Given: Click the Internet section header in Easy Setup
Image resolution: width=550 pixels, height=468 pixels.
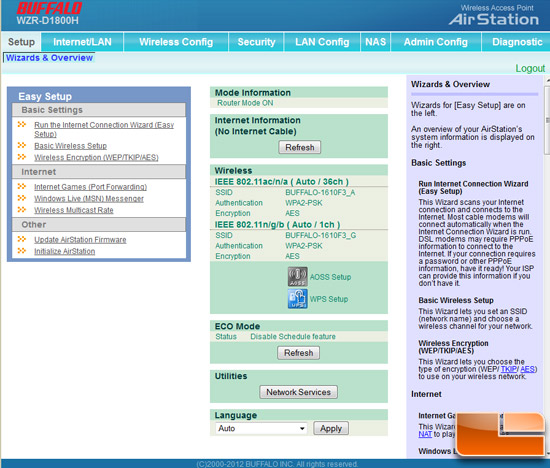Looking at the screenshot, I should 99,172.
